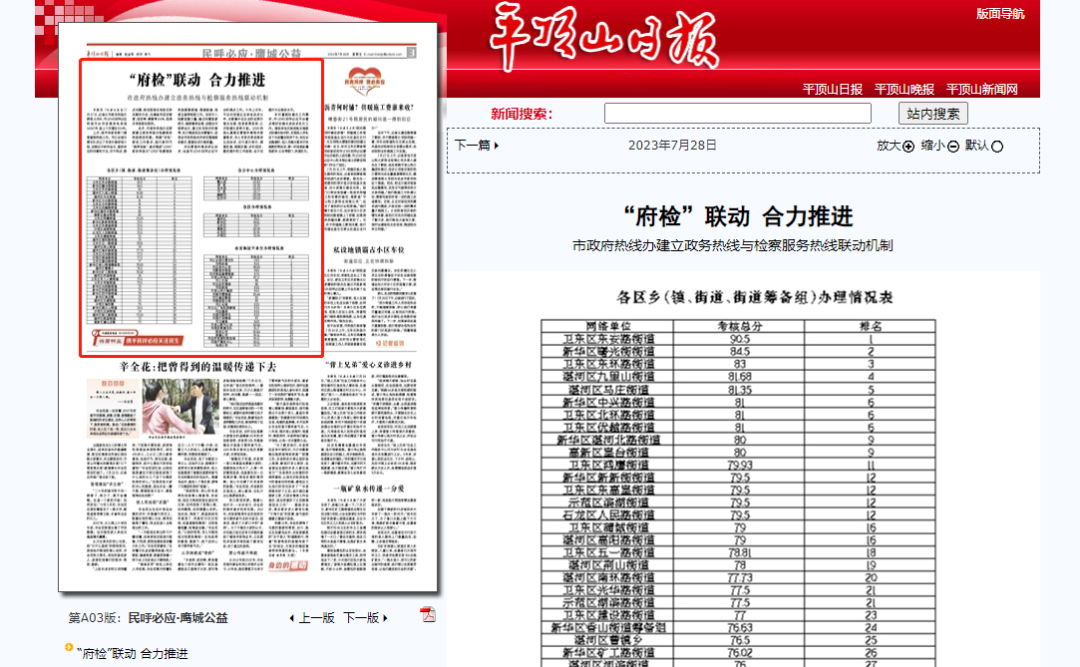This screenshot has height=667, width=1080.
Task: Click the 站内搜索 button
Action: click(x=933, y=114)
